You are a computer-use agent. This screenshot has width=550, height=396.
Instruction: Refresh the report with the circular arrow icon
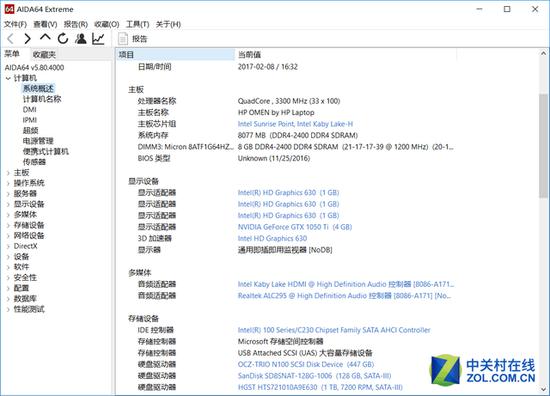(x=63, y=39)
